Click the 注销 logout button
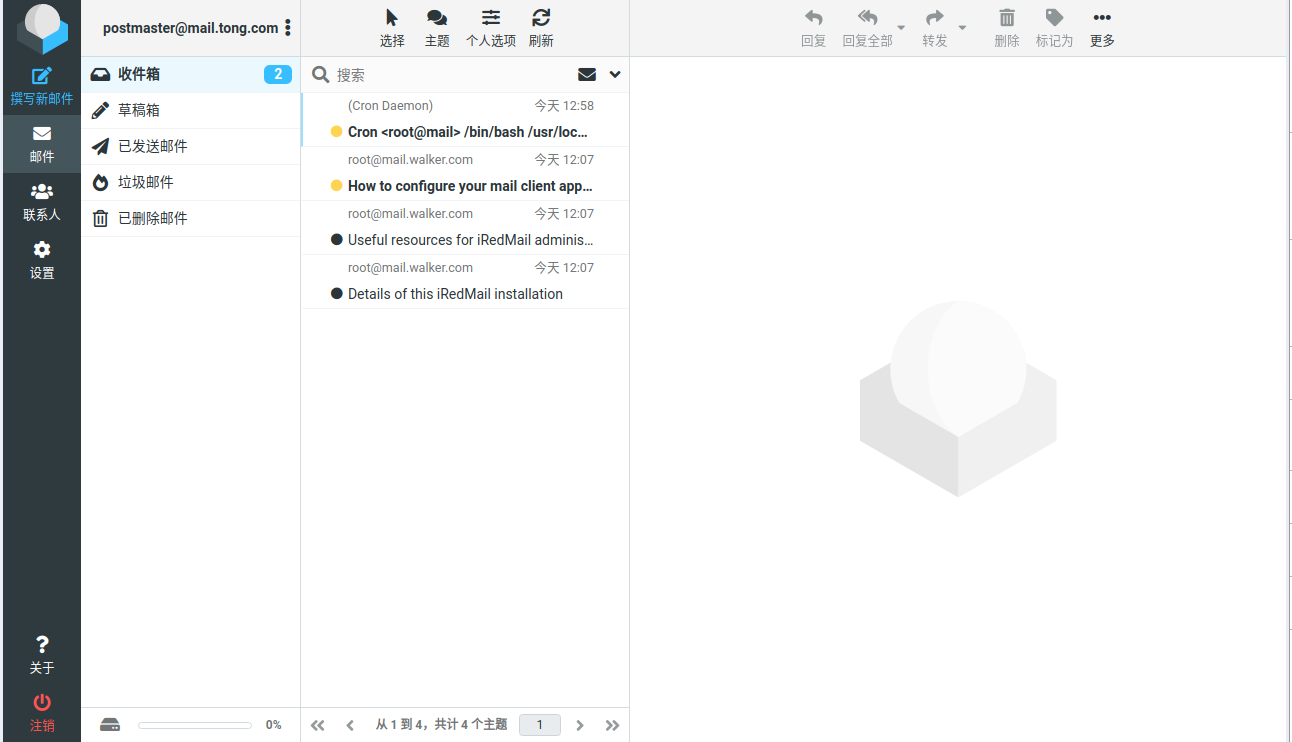Image resolution: width=1292 pixels, height=742 pixels. (x=41, y=712)
